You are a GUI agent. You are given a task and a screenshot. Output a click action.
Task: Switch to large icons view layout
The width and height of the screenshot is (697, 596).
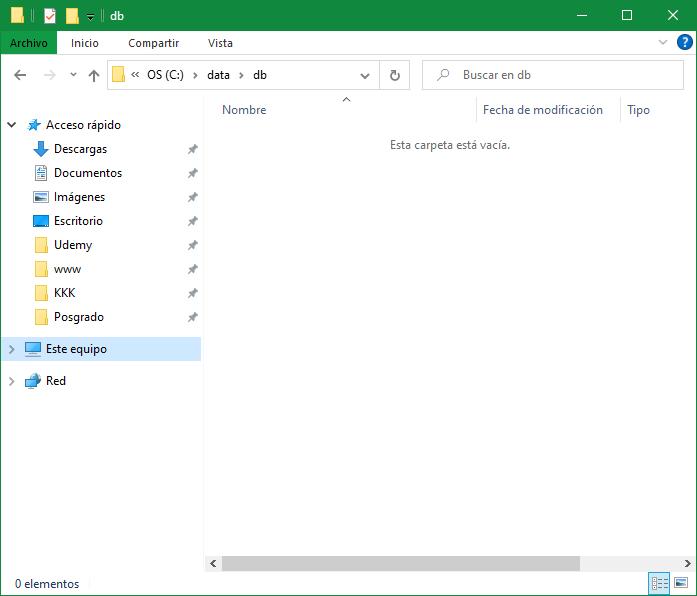pyautogui.click(x=681, y=583)
